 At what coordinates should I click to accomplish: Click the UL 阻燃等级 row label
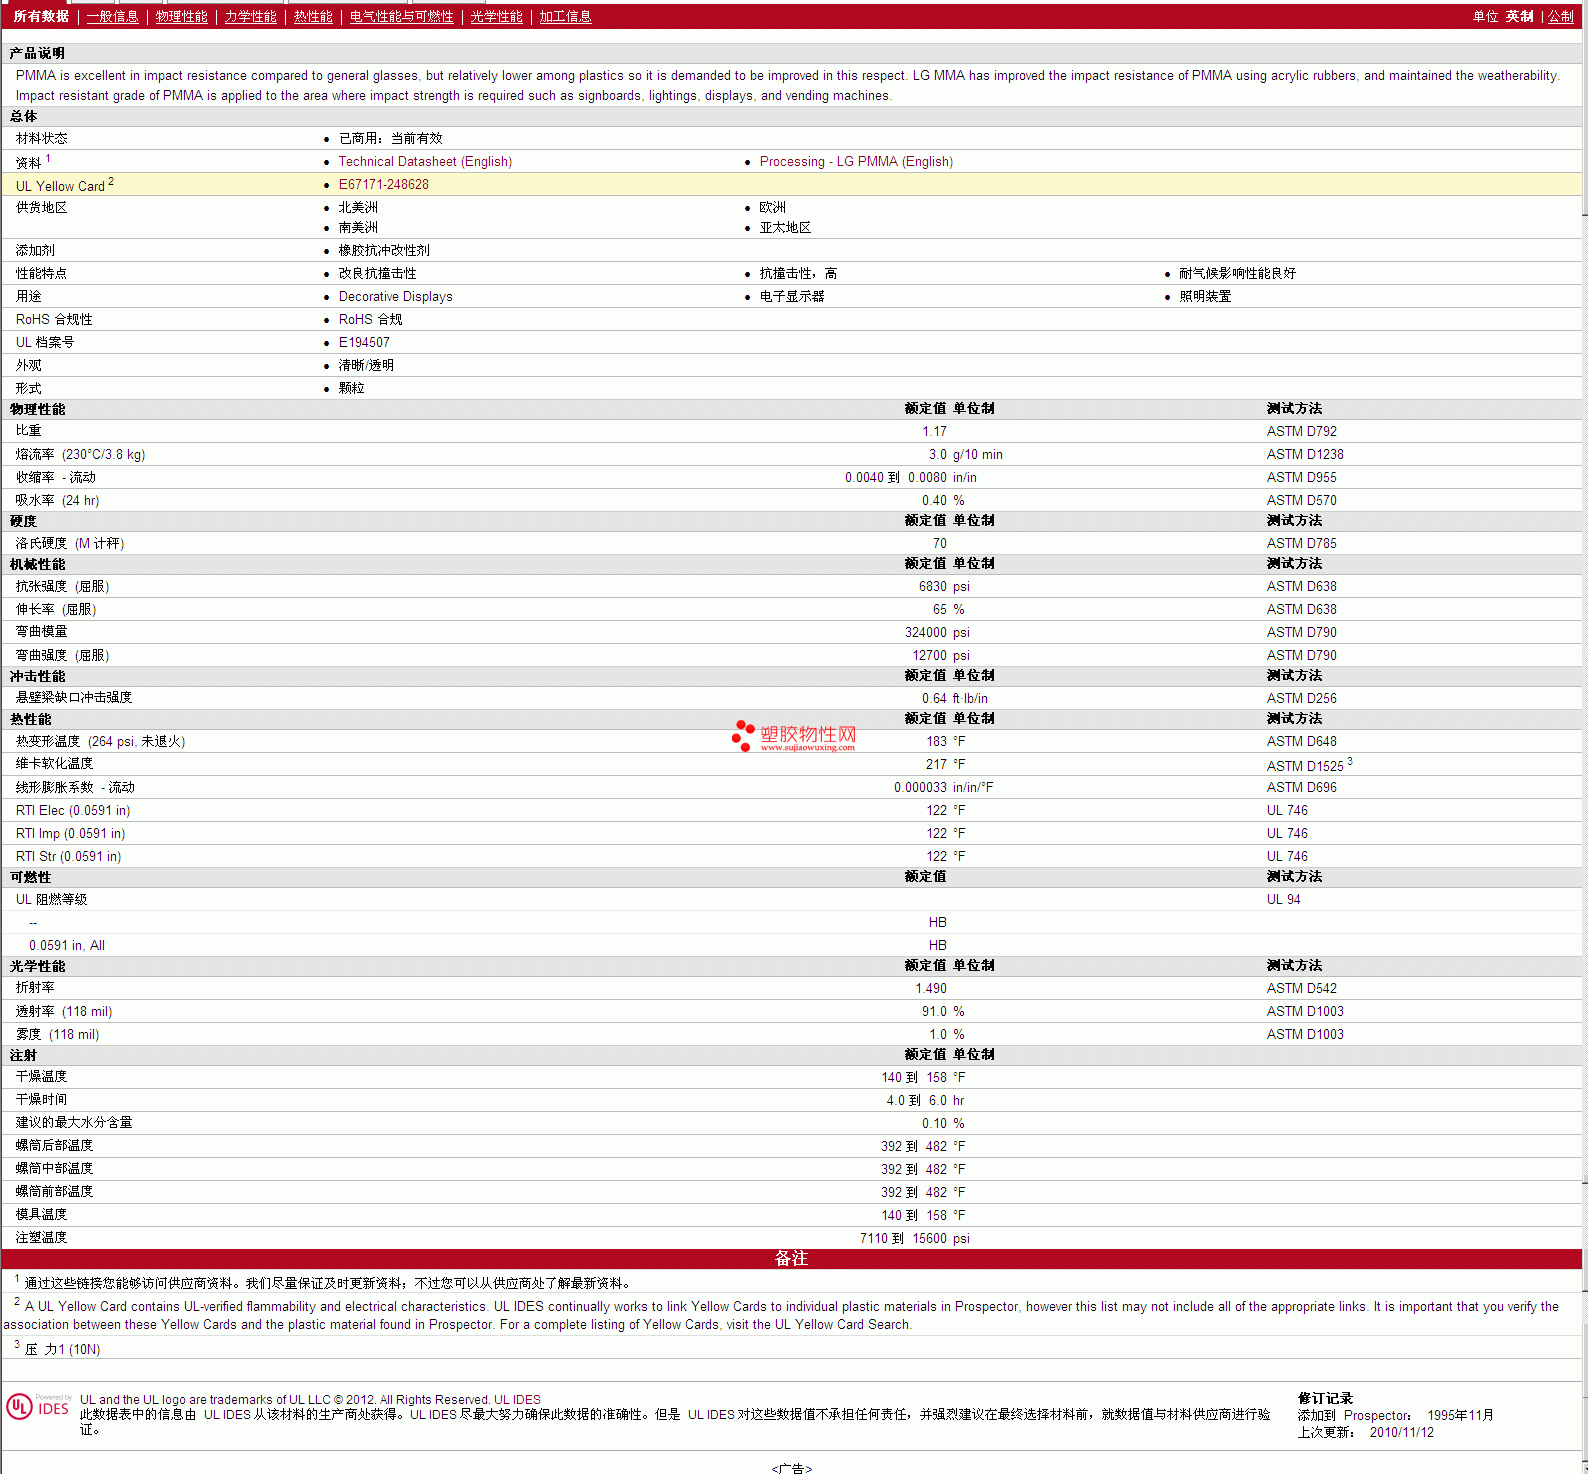pos(52,899)
